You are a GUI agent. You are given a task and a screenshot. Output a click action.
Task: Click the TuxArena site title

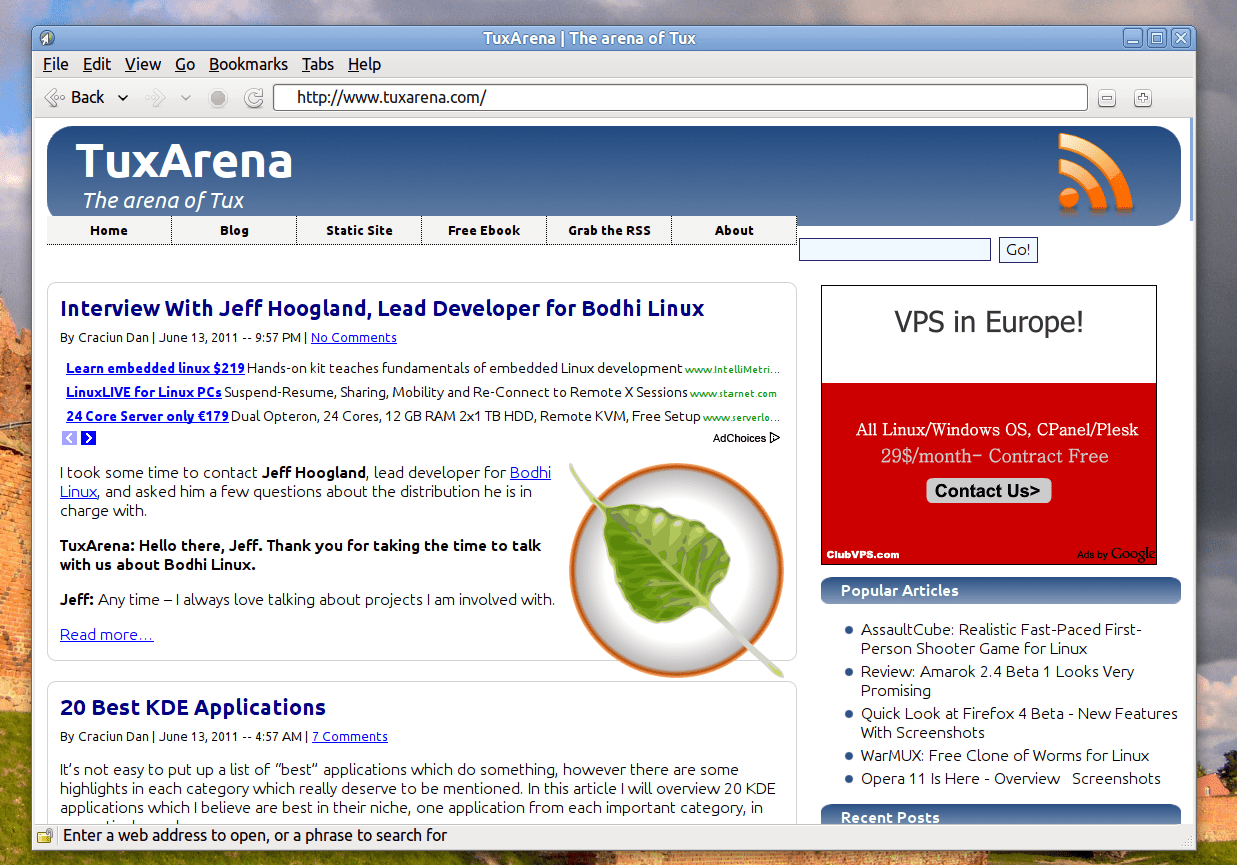184,161
